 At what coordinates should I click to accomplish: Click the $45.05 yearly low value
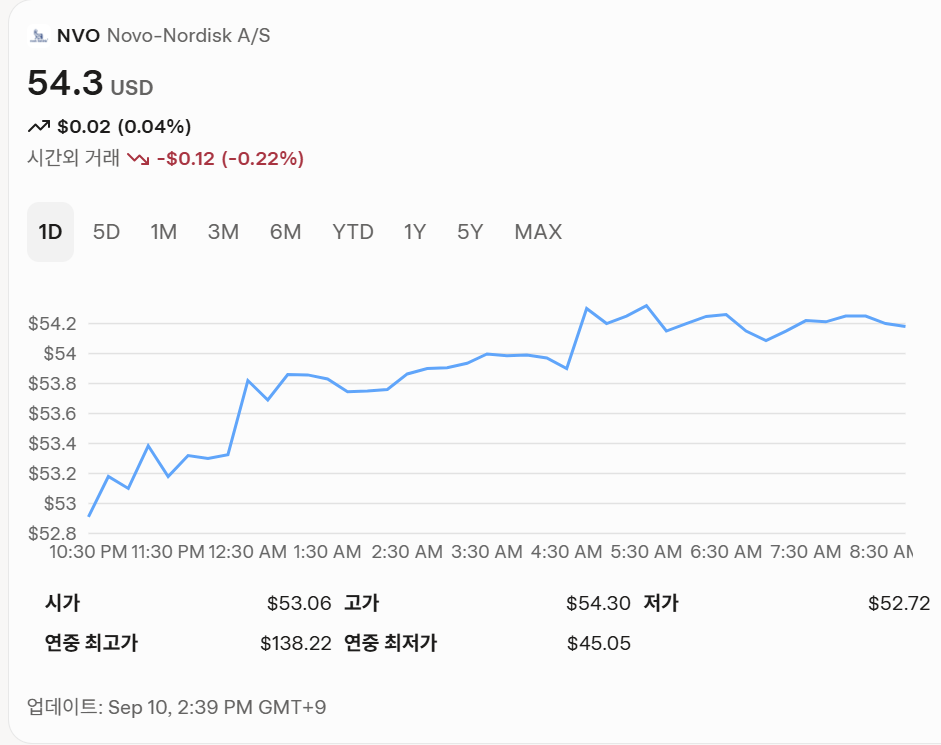click(x=599, y=643)
